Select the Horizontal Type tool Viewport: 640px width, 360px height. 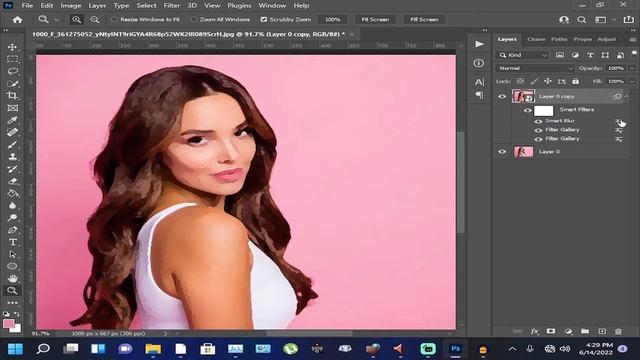coord(12,242)
